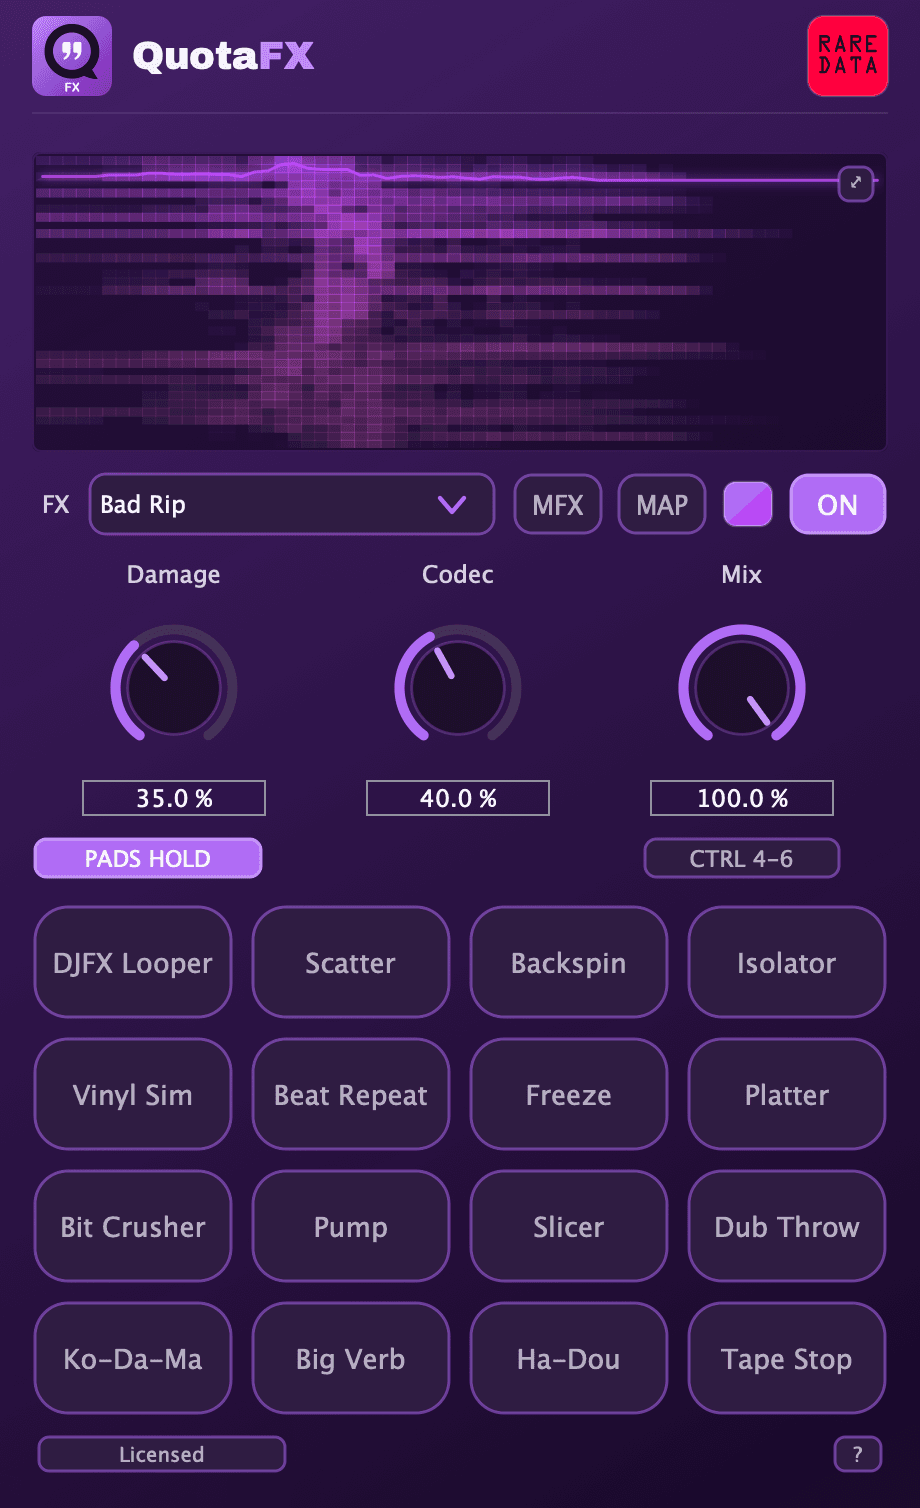Toggle the PADS HOLD button
Image resolution: width=920 pixels, height=1508 pixels.
[148, 858]
